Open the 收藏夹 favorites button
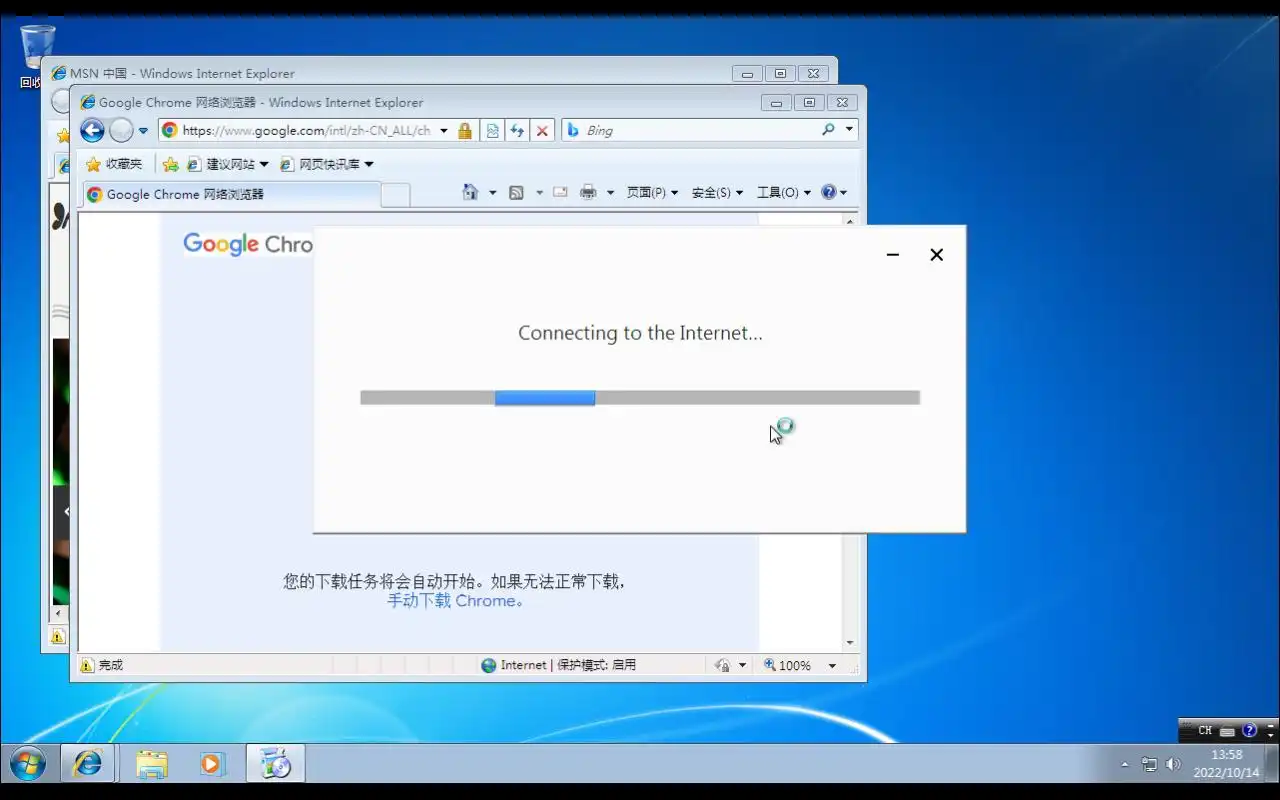Screen dimensions: 1280x800 [114, 164]
